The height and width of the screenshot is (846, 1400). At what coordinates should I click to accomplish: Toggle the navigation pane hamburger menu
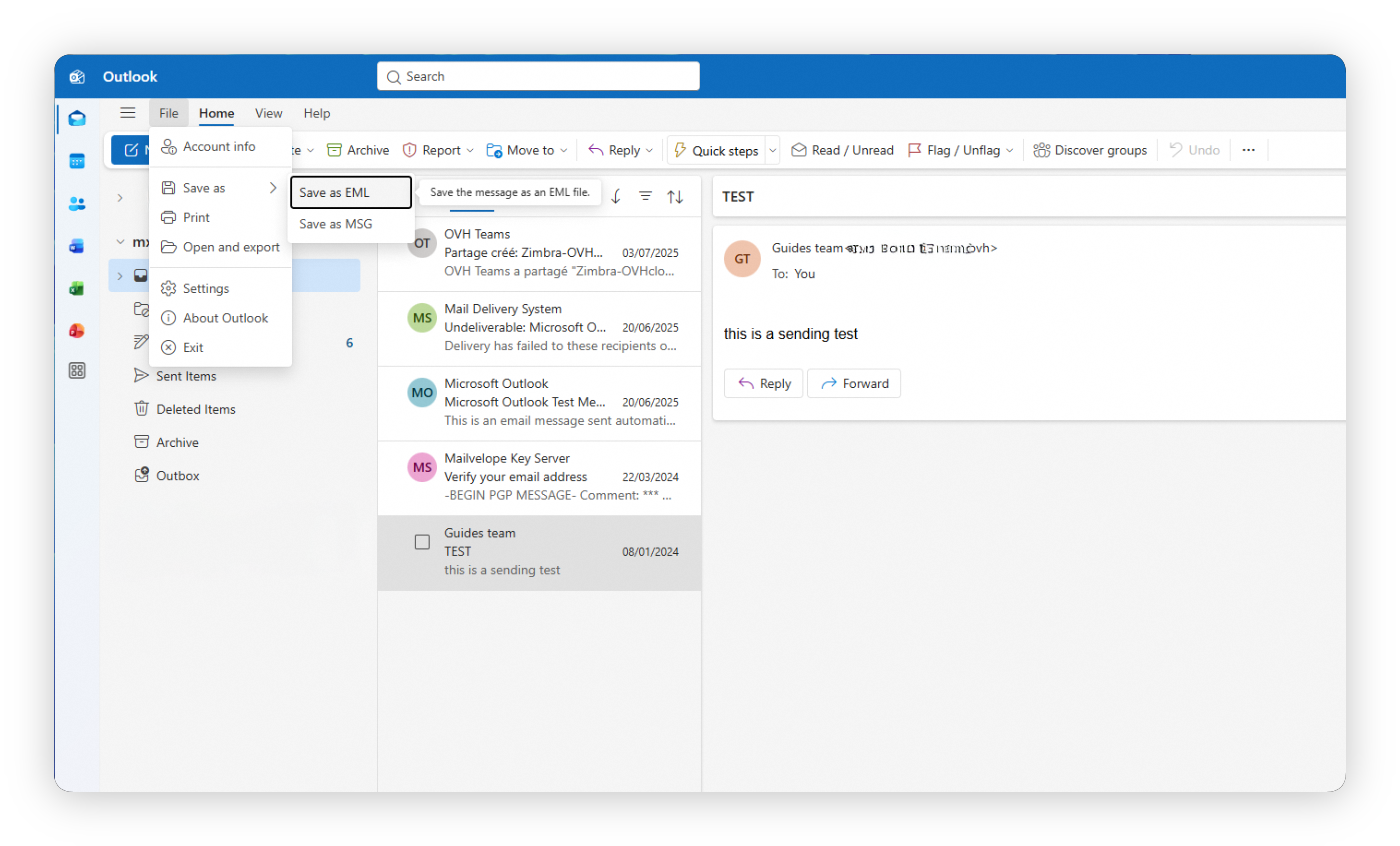coord(127,112)
